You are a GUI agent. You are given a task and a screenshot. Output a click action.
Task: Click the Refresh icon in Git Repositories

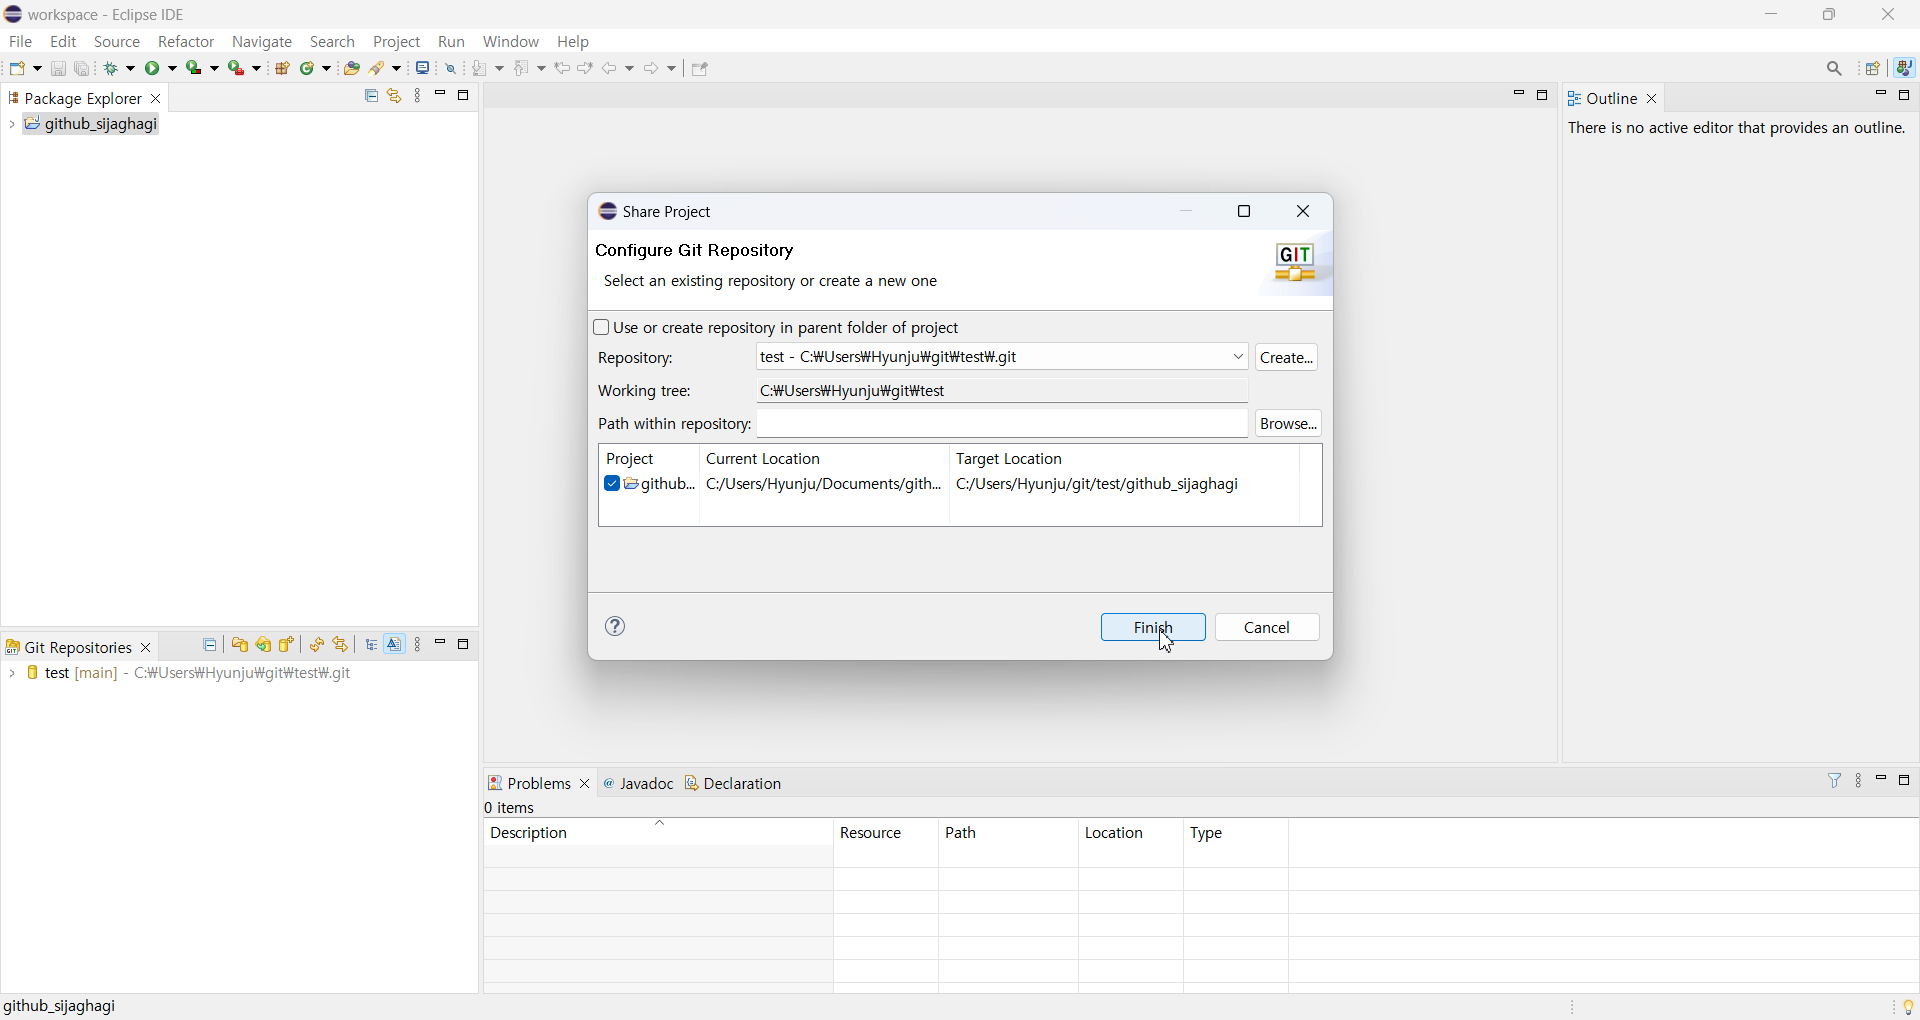click(x=317, y=645)
